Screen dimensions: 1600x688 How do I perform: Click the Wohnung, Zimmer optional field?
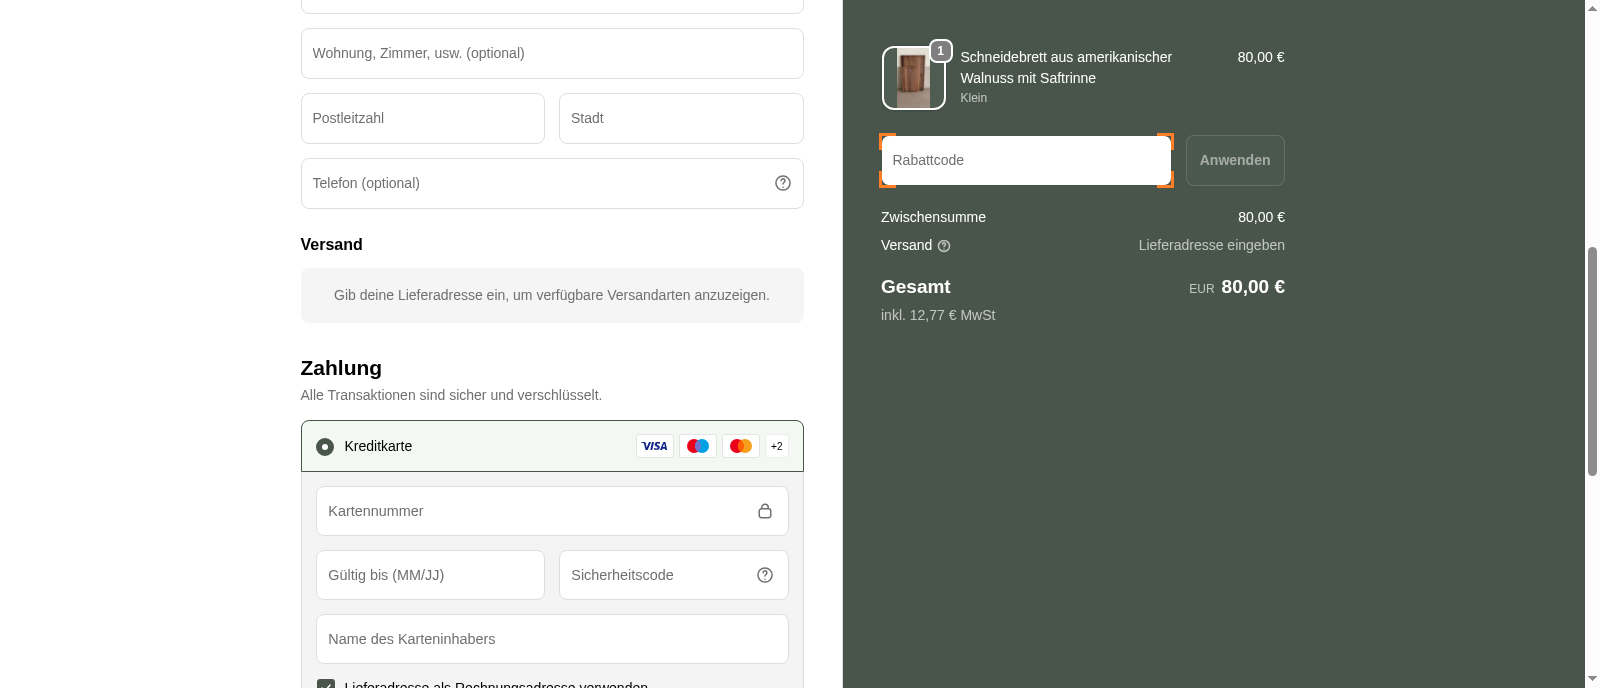coord(552,53)
